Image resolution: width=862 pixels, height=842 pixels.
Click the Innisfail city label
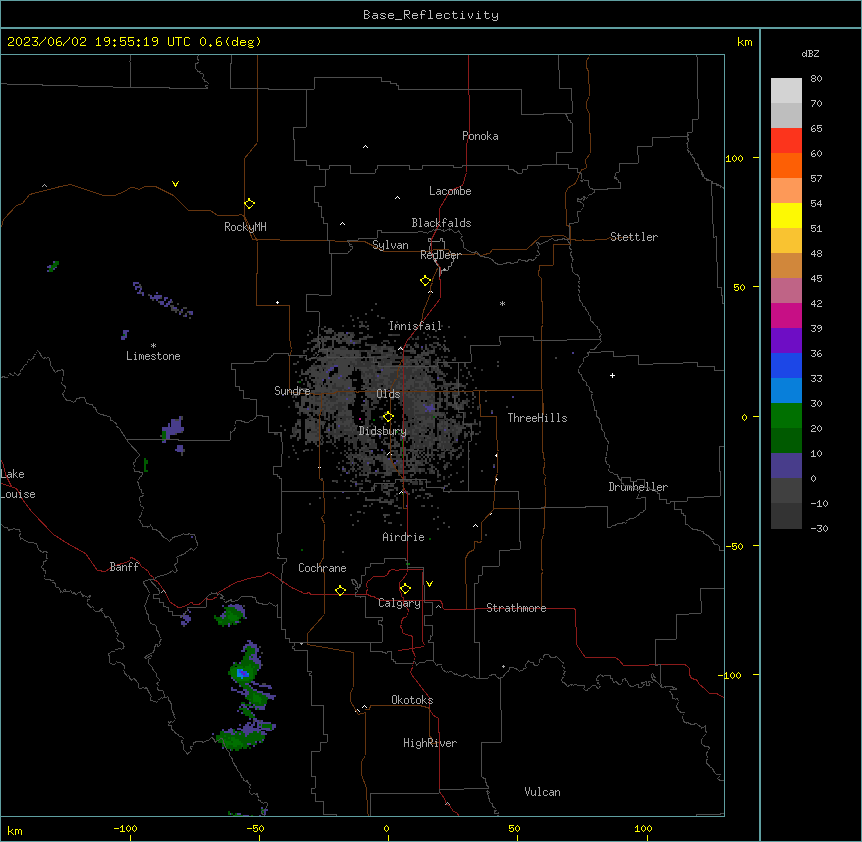[x=415, y=326]
